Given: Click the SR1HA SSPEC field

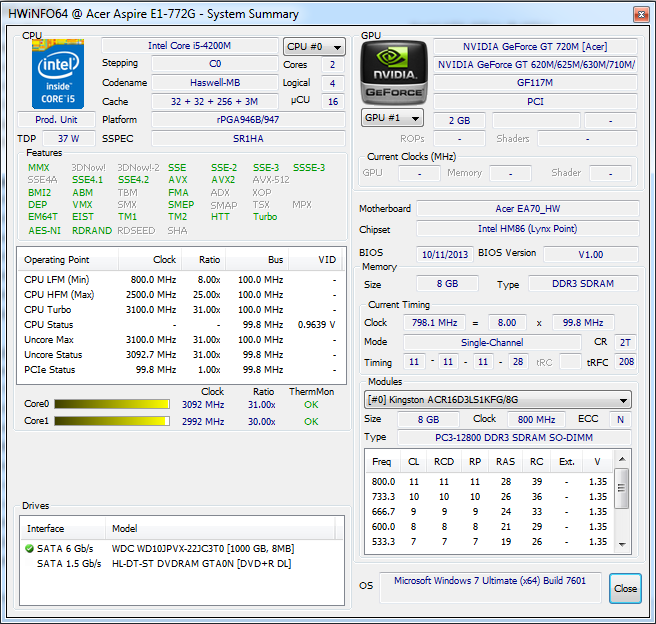Looking at the screenshot, I should (x=248, y=138).
